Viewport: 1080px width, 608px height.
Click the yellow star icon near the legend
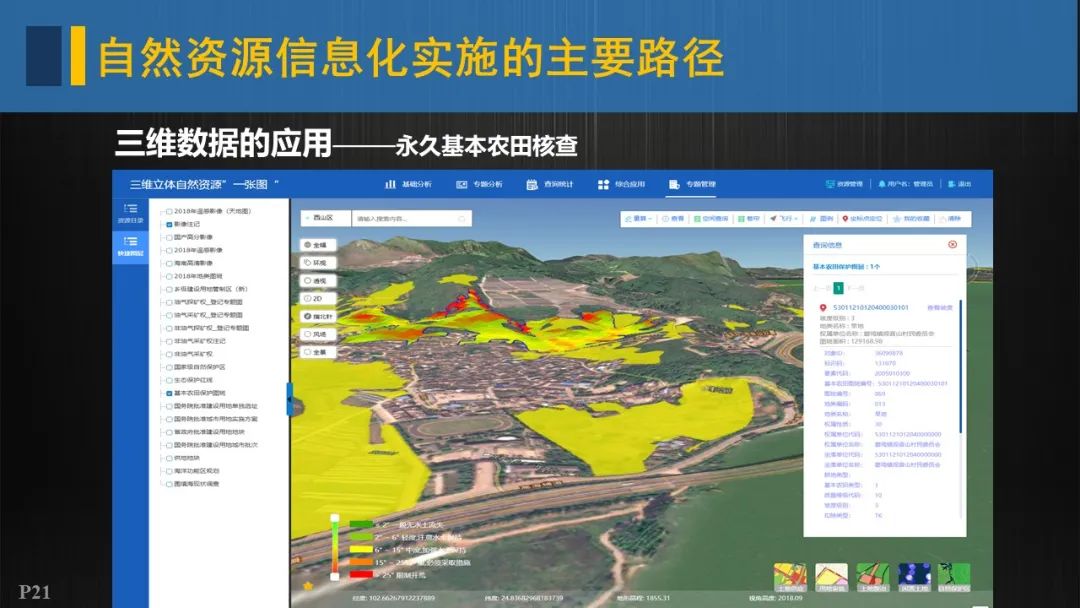coord(308,586)
